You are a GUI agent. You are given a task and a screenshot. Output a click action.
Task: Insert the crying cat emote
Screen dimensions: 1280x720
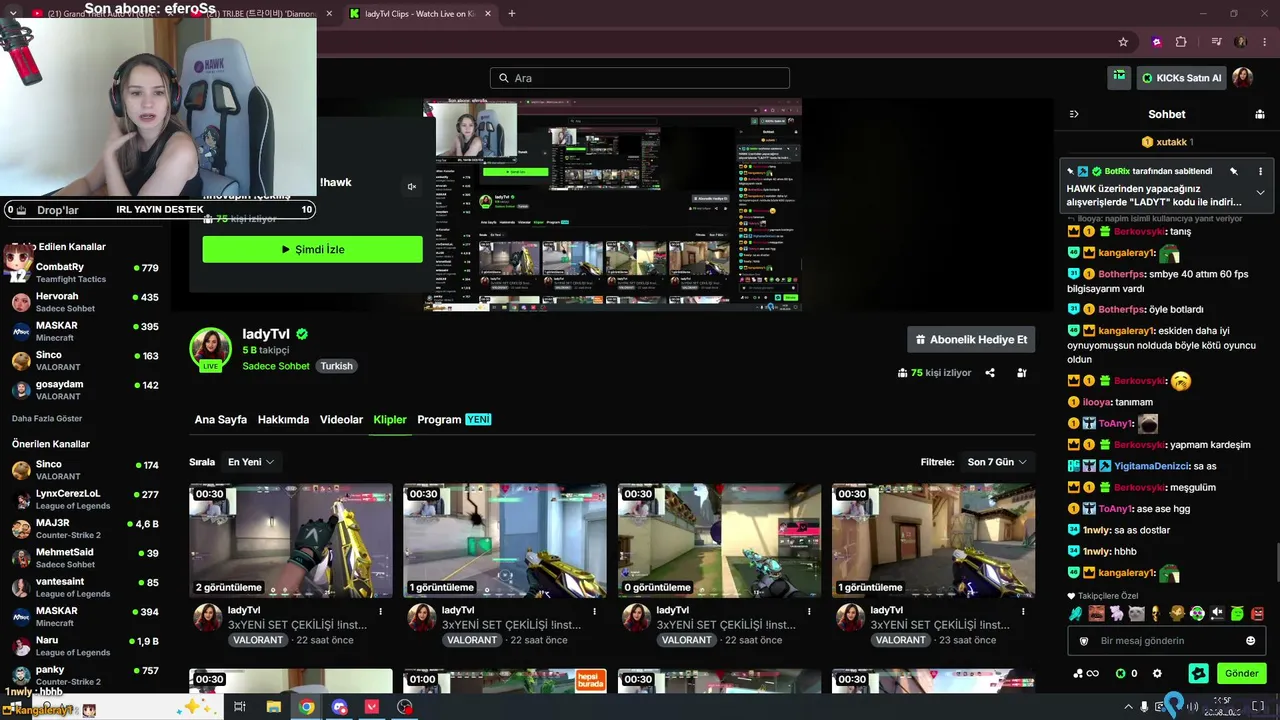(x=1136, y=613)
